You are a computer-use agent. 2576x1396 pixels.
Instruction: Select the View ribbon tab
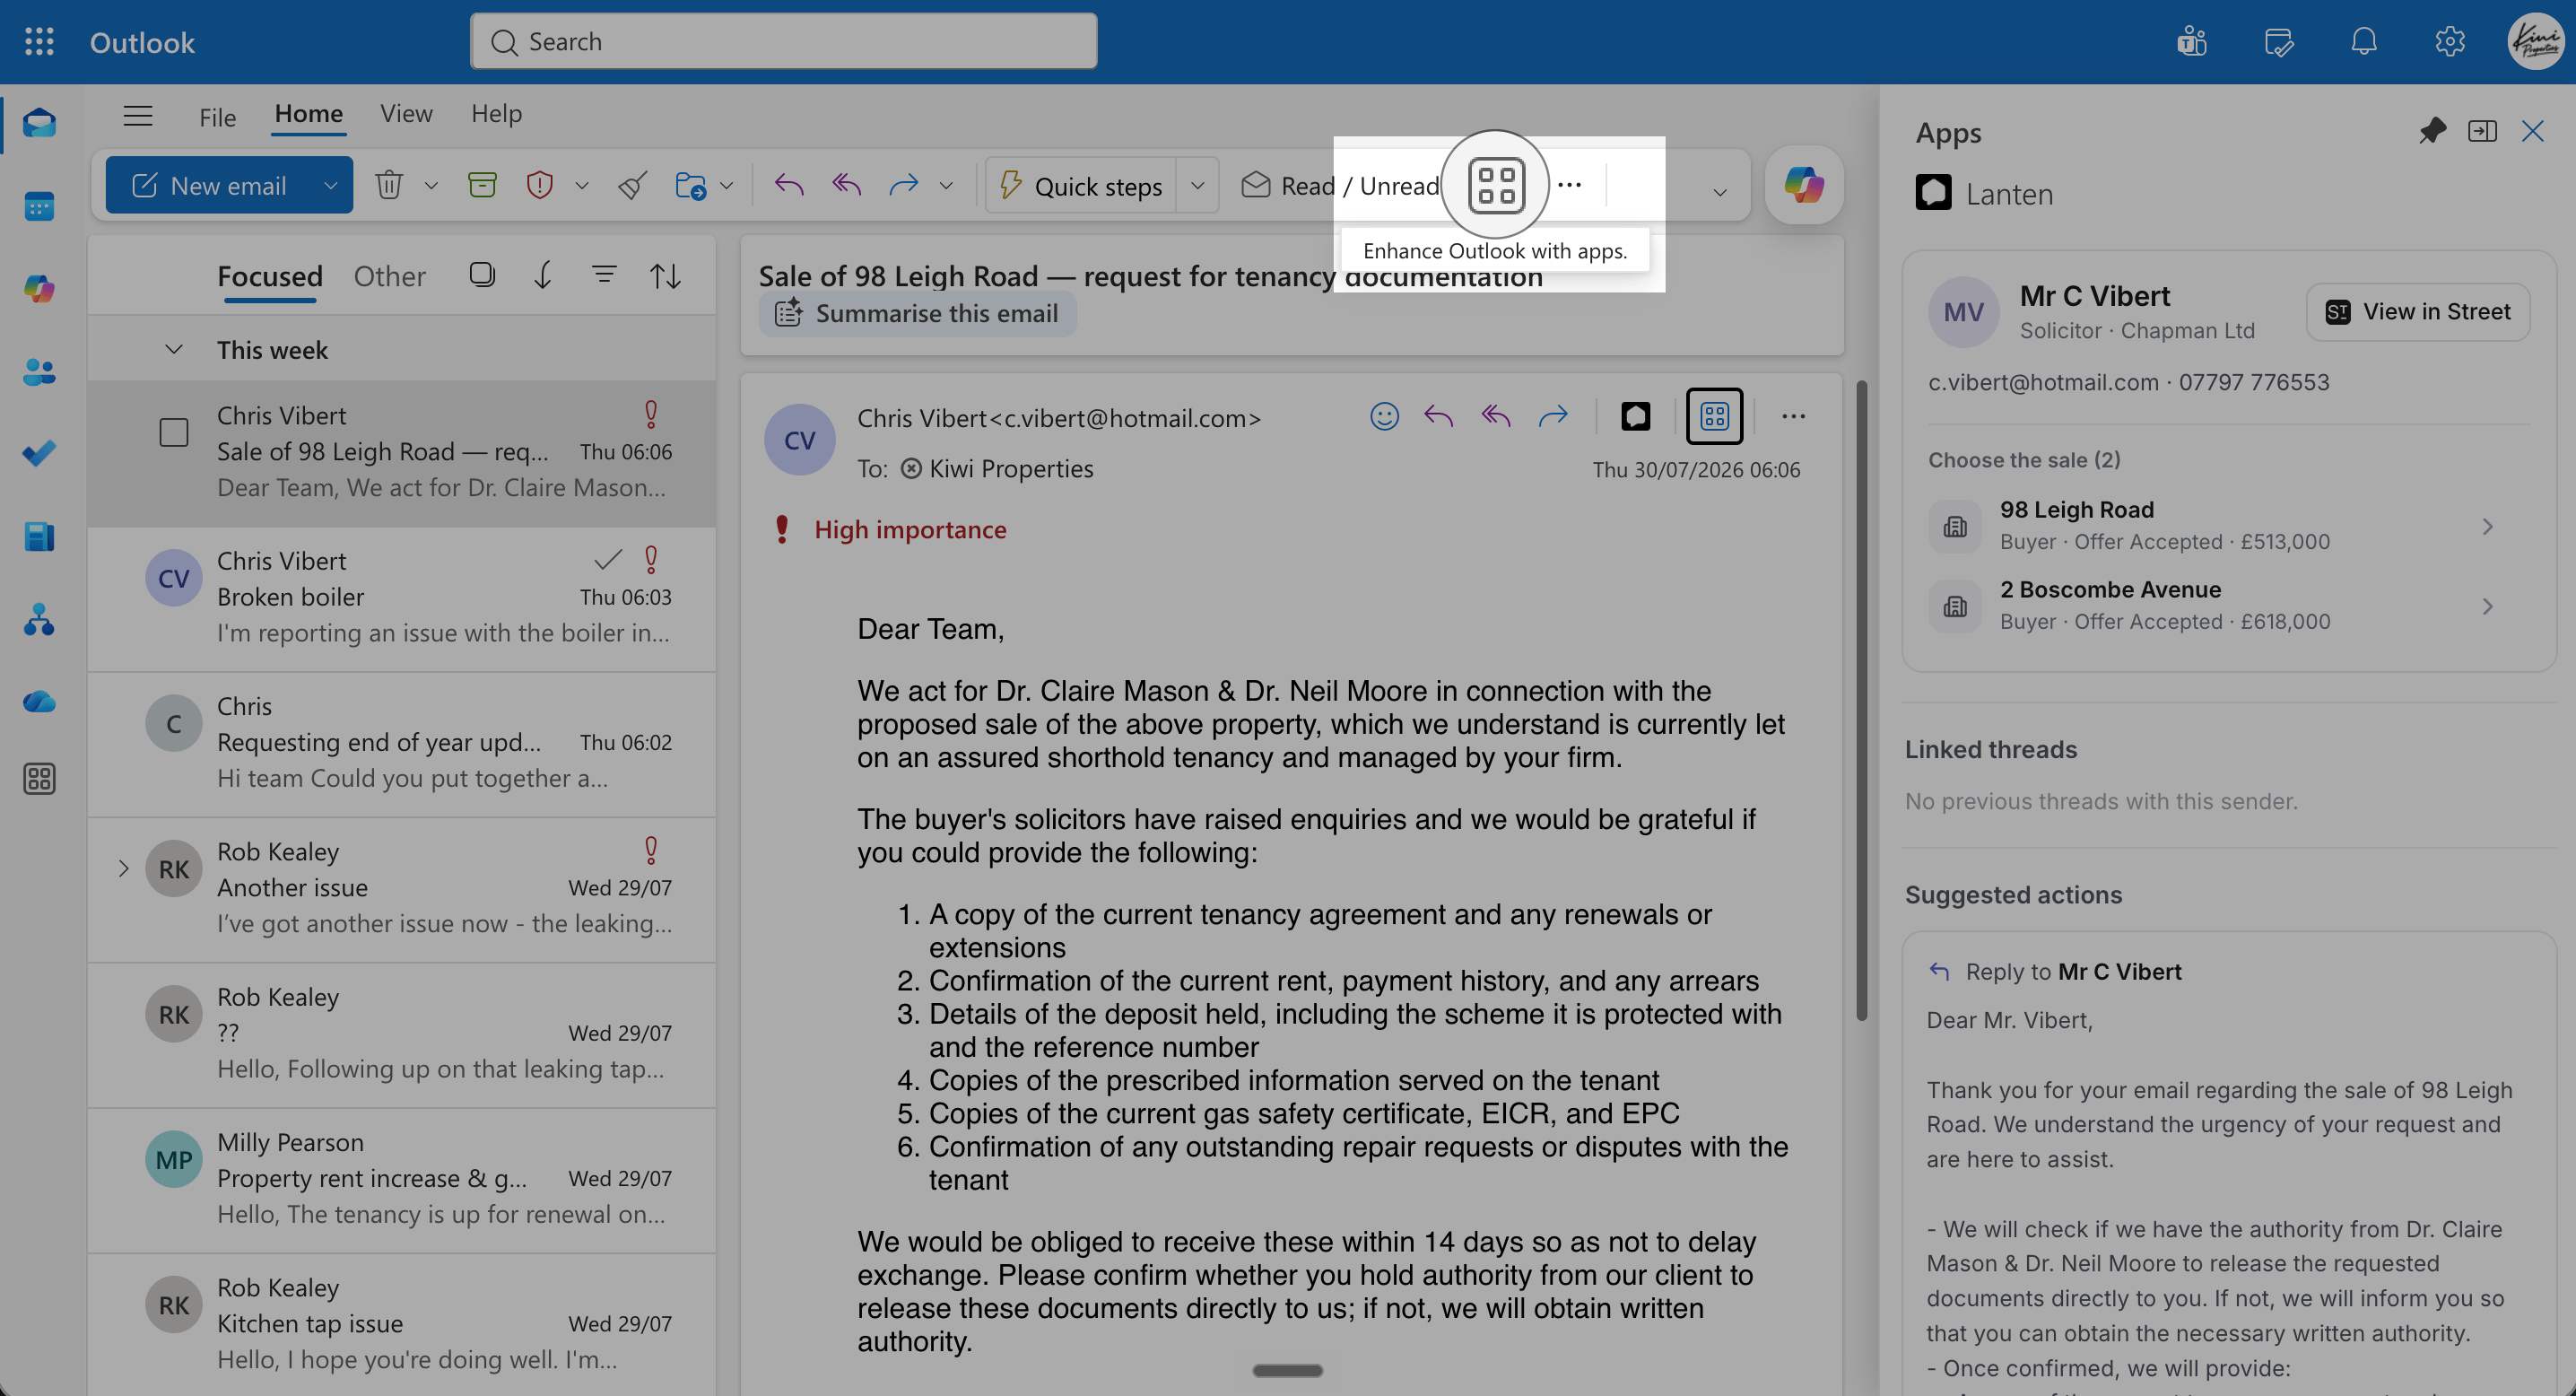tap(406, 114)
